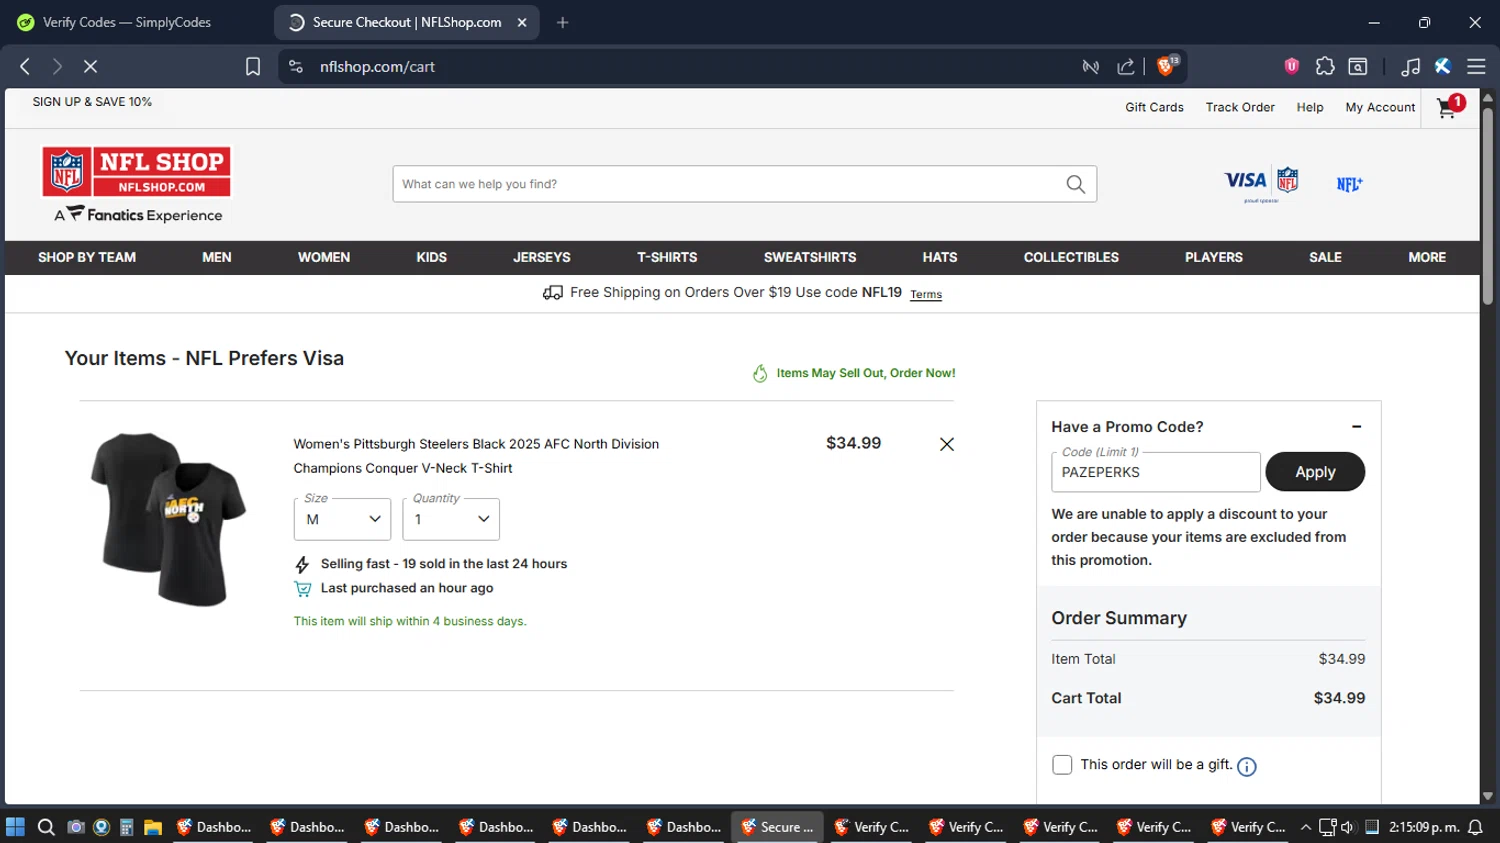Click the Terms link for free shipping
The height and width of the screenshot is (843, 1500).
click(x=926, y=294)
